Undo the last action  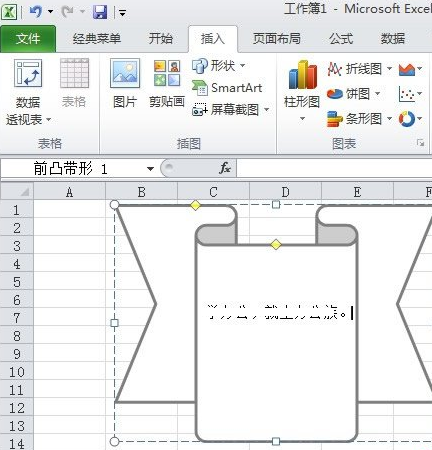(36, 12)
